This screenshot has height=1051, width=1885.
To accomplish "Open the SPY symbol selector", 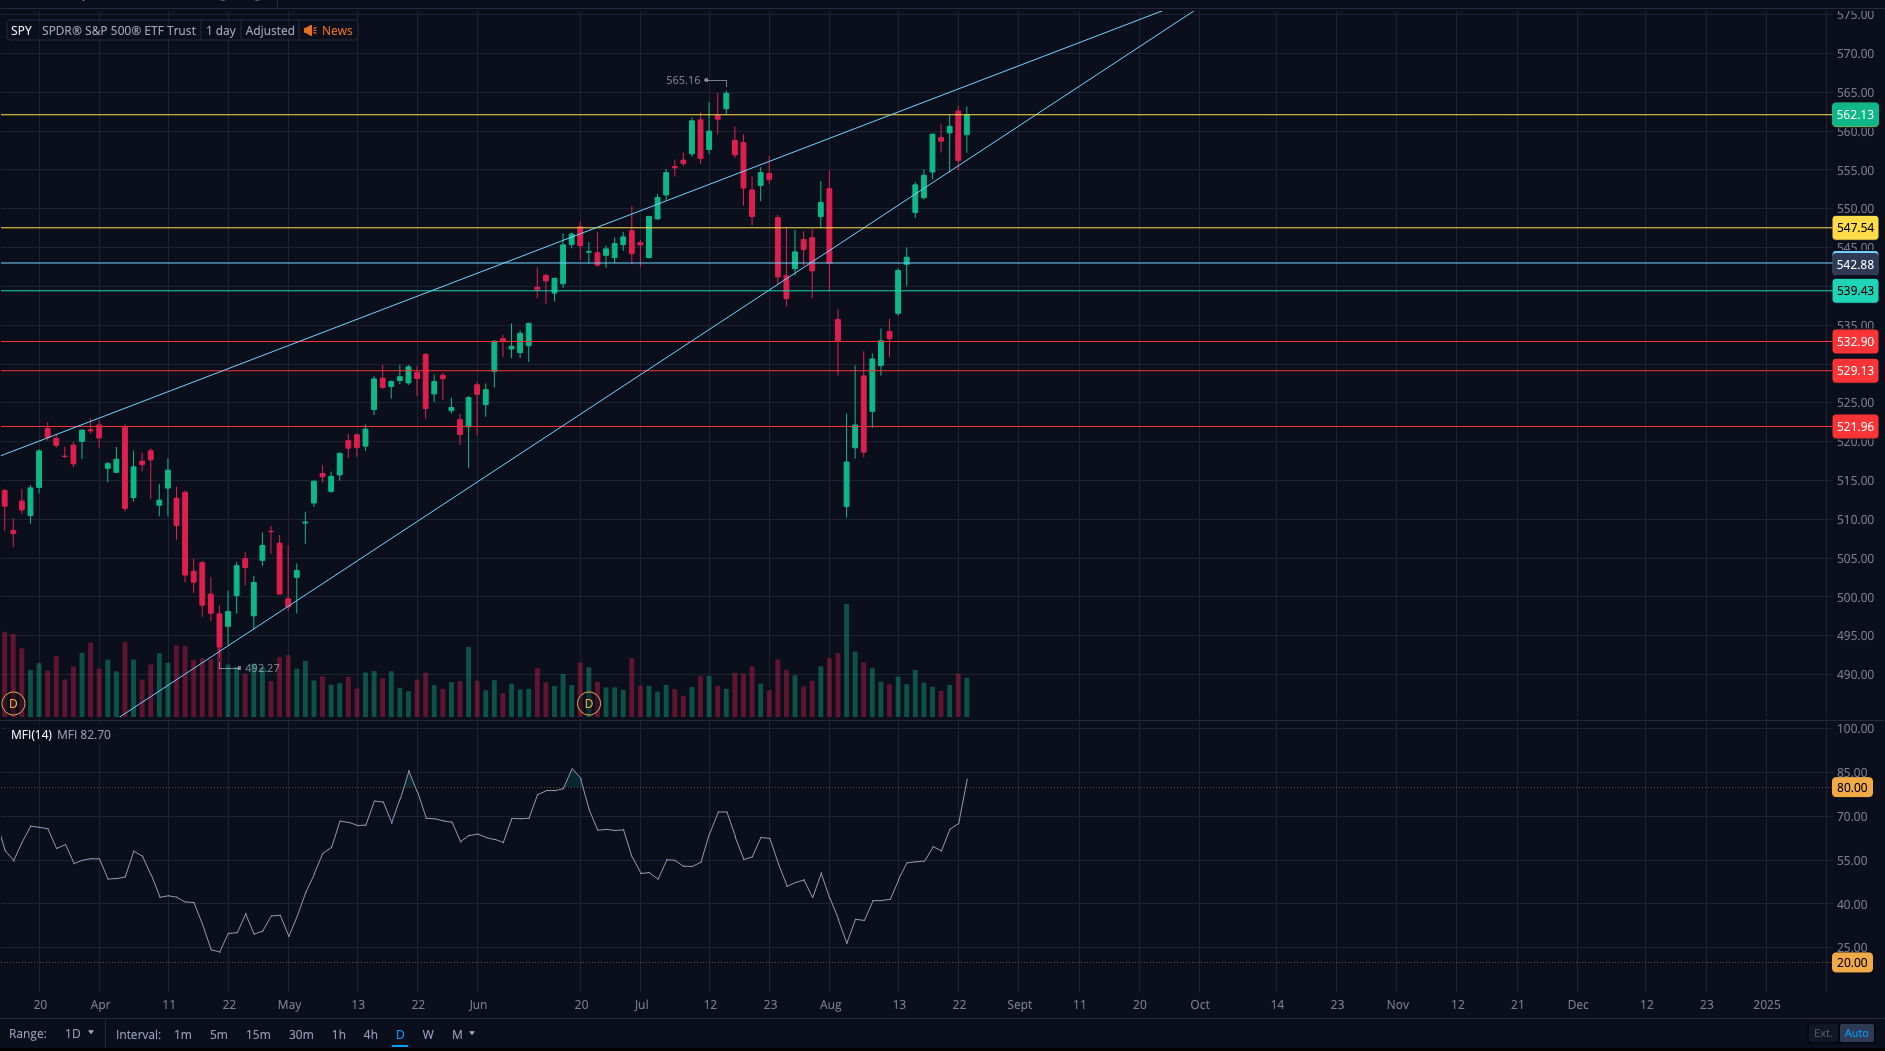I will coord(21,31).
